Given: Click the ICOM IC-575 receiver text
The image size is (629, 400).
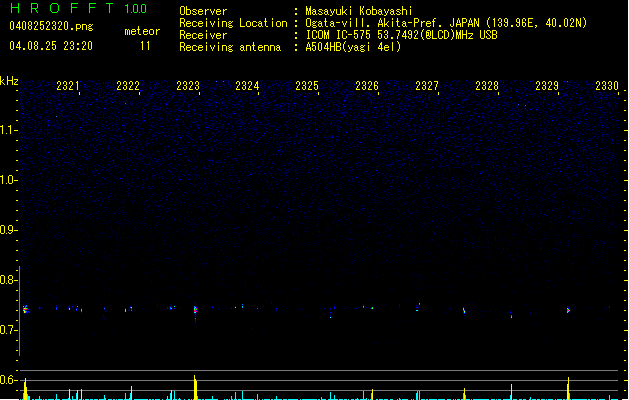Looking at the screenshot, I should [x=401, y=35].
